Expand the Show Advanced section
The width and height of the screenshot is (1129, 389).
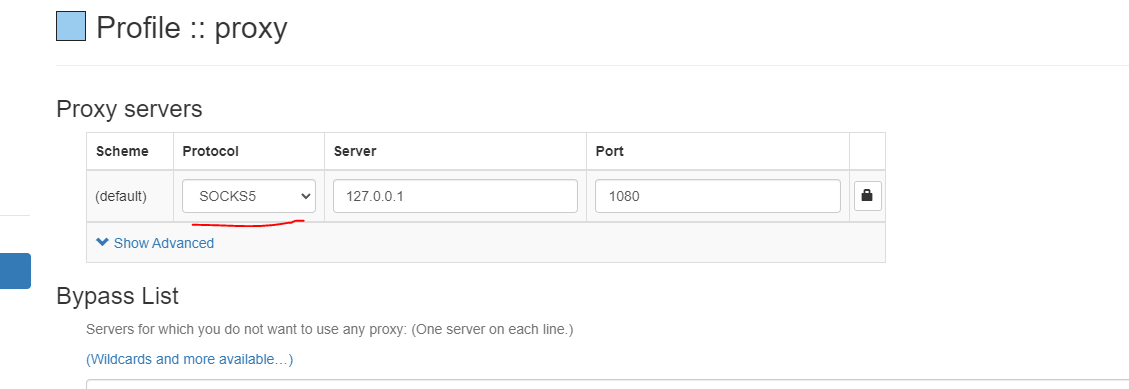(155, 243)
